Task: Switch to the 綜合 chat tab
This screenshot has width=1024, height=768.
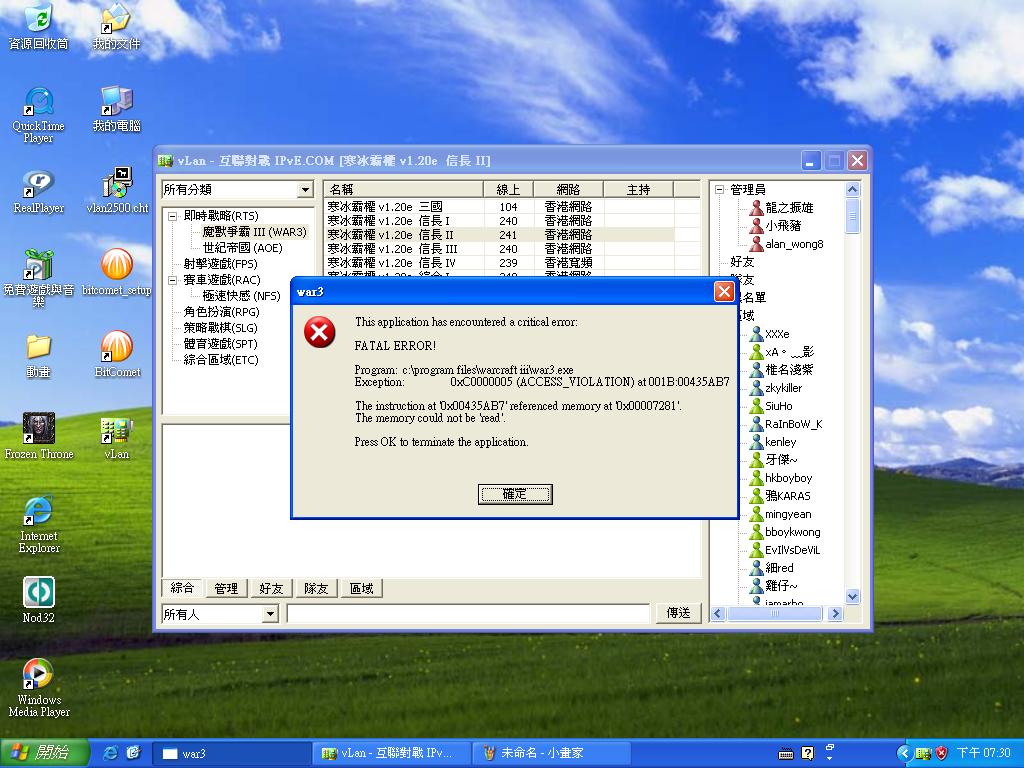Action: pyautogui.click(x=182, y=588)
